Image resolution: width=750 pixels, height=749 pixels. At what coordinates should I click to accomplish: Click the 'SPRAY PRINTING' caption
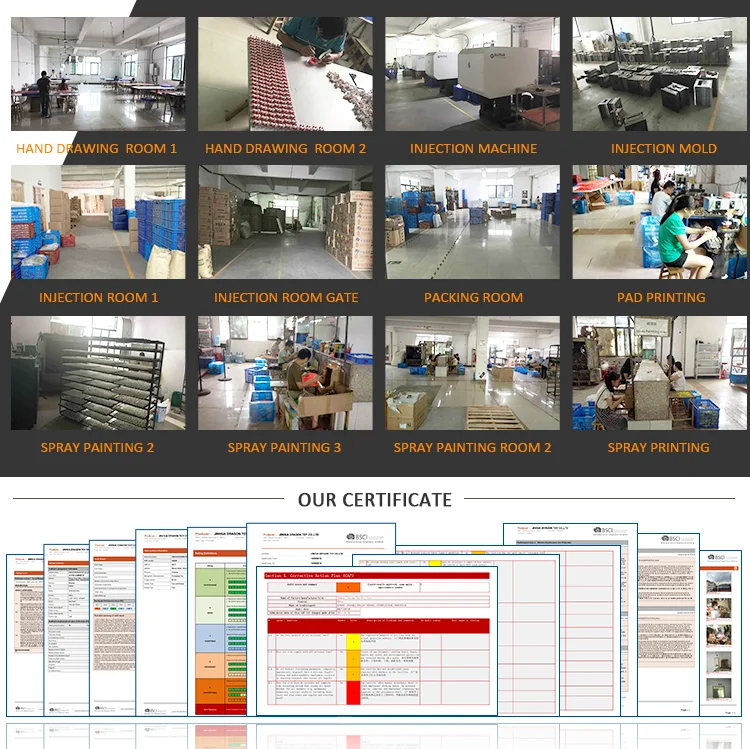[x=659, y=448]
